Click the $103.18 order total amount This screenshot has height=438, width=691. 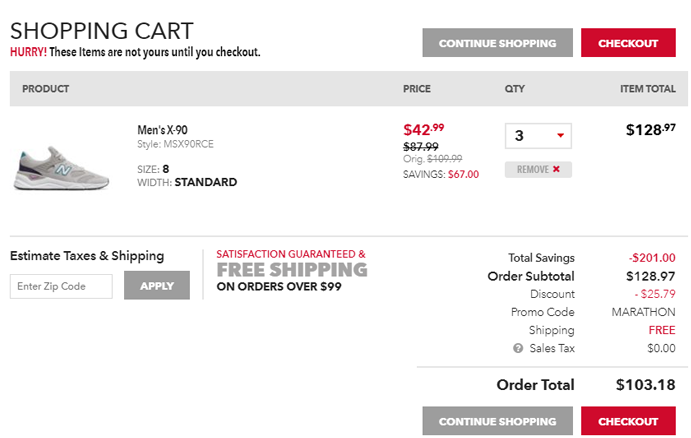(x=645, y=384)
